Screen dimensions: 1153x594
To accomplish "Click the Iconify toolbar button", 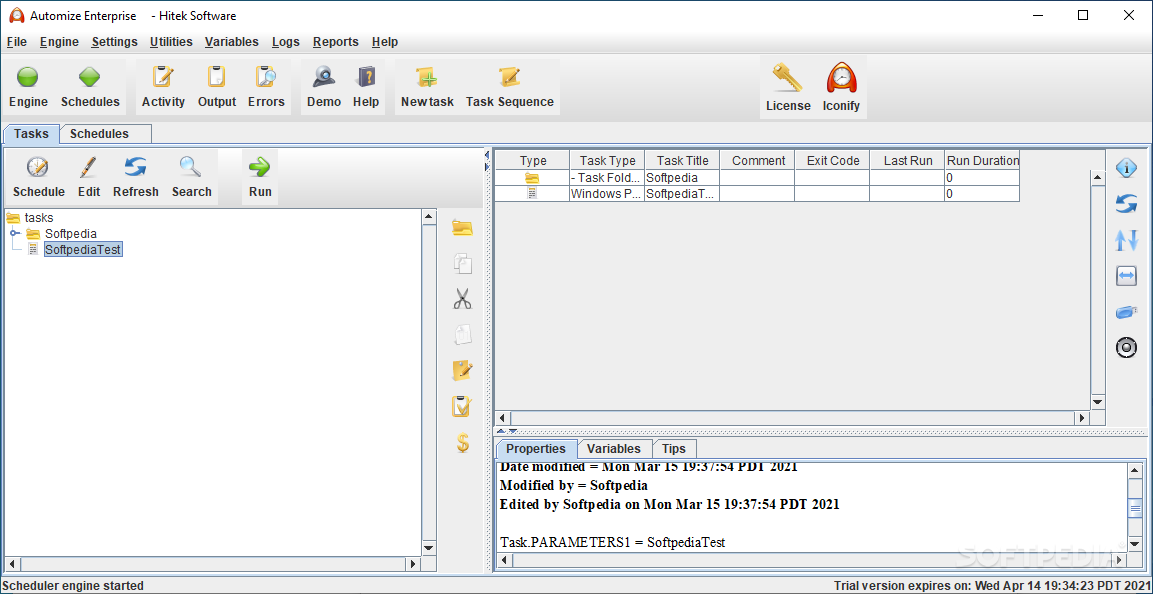I will tap(841, 88).
